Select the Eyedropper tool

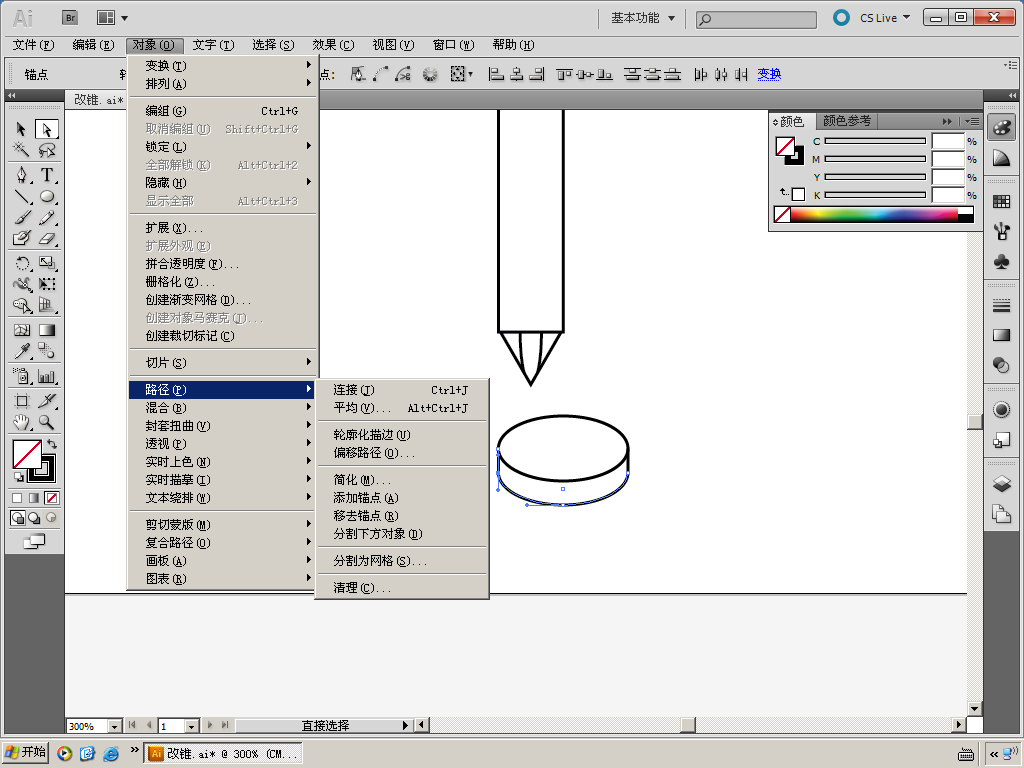pyautogui.click(x=21, y=351)
